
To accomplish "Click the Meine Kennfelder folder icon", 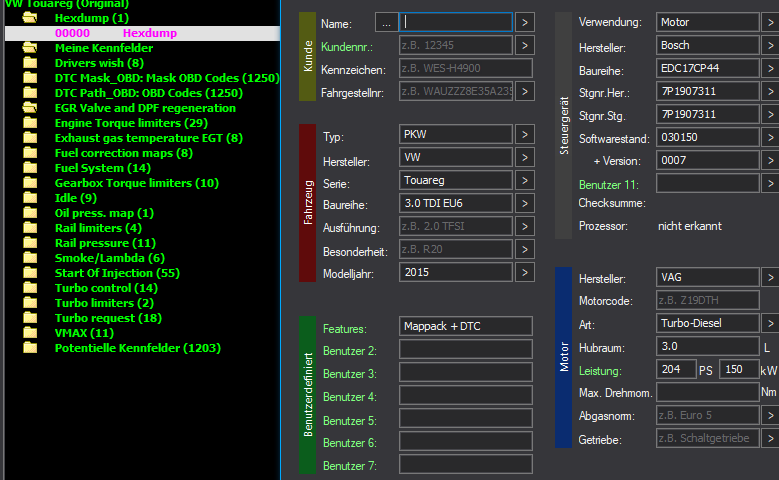I will tap(30, 48).
